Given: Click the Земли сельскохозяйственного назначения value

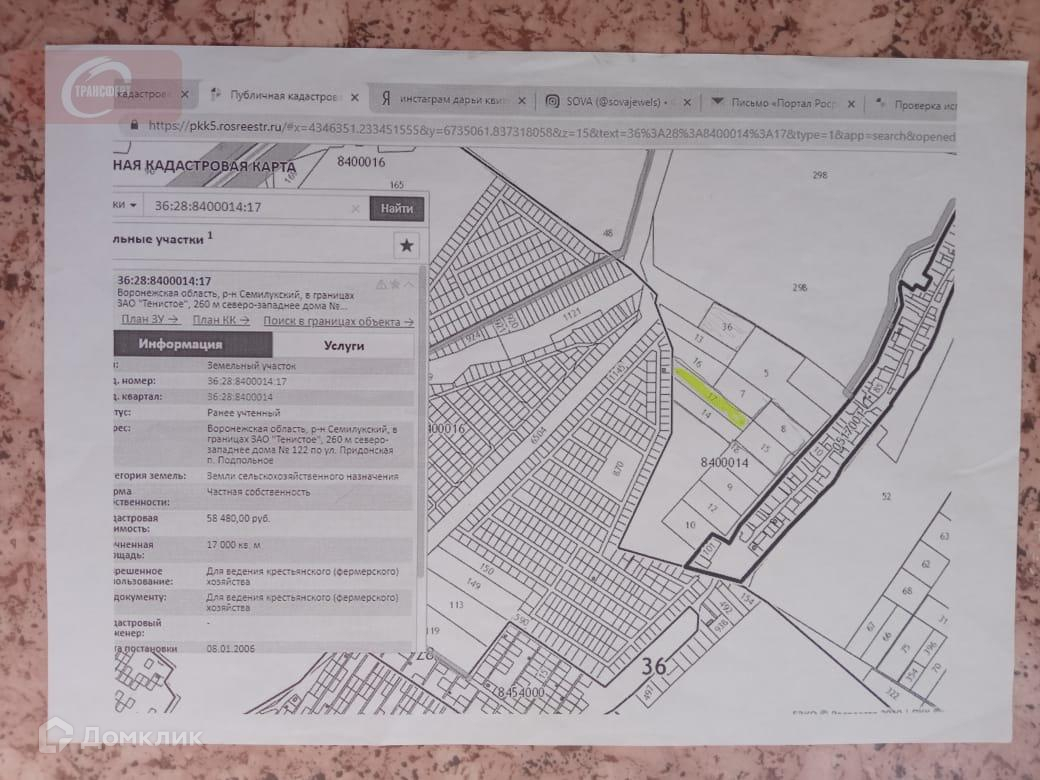Looking at the screenshot, I should 302,476.
